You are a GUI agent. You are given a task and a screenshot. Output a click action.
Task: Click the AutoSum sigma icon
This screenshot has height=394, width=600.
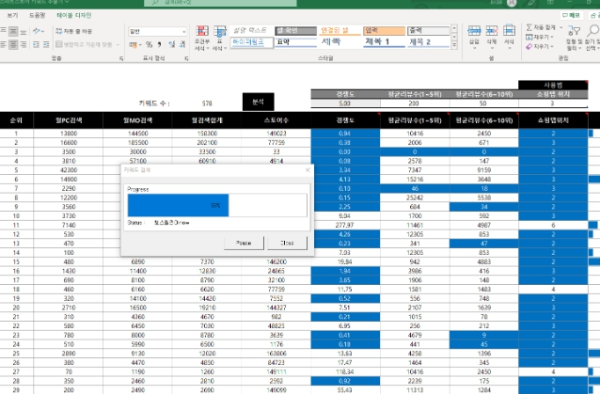(529, 28)
